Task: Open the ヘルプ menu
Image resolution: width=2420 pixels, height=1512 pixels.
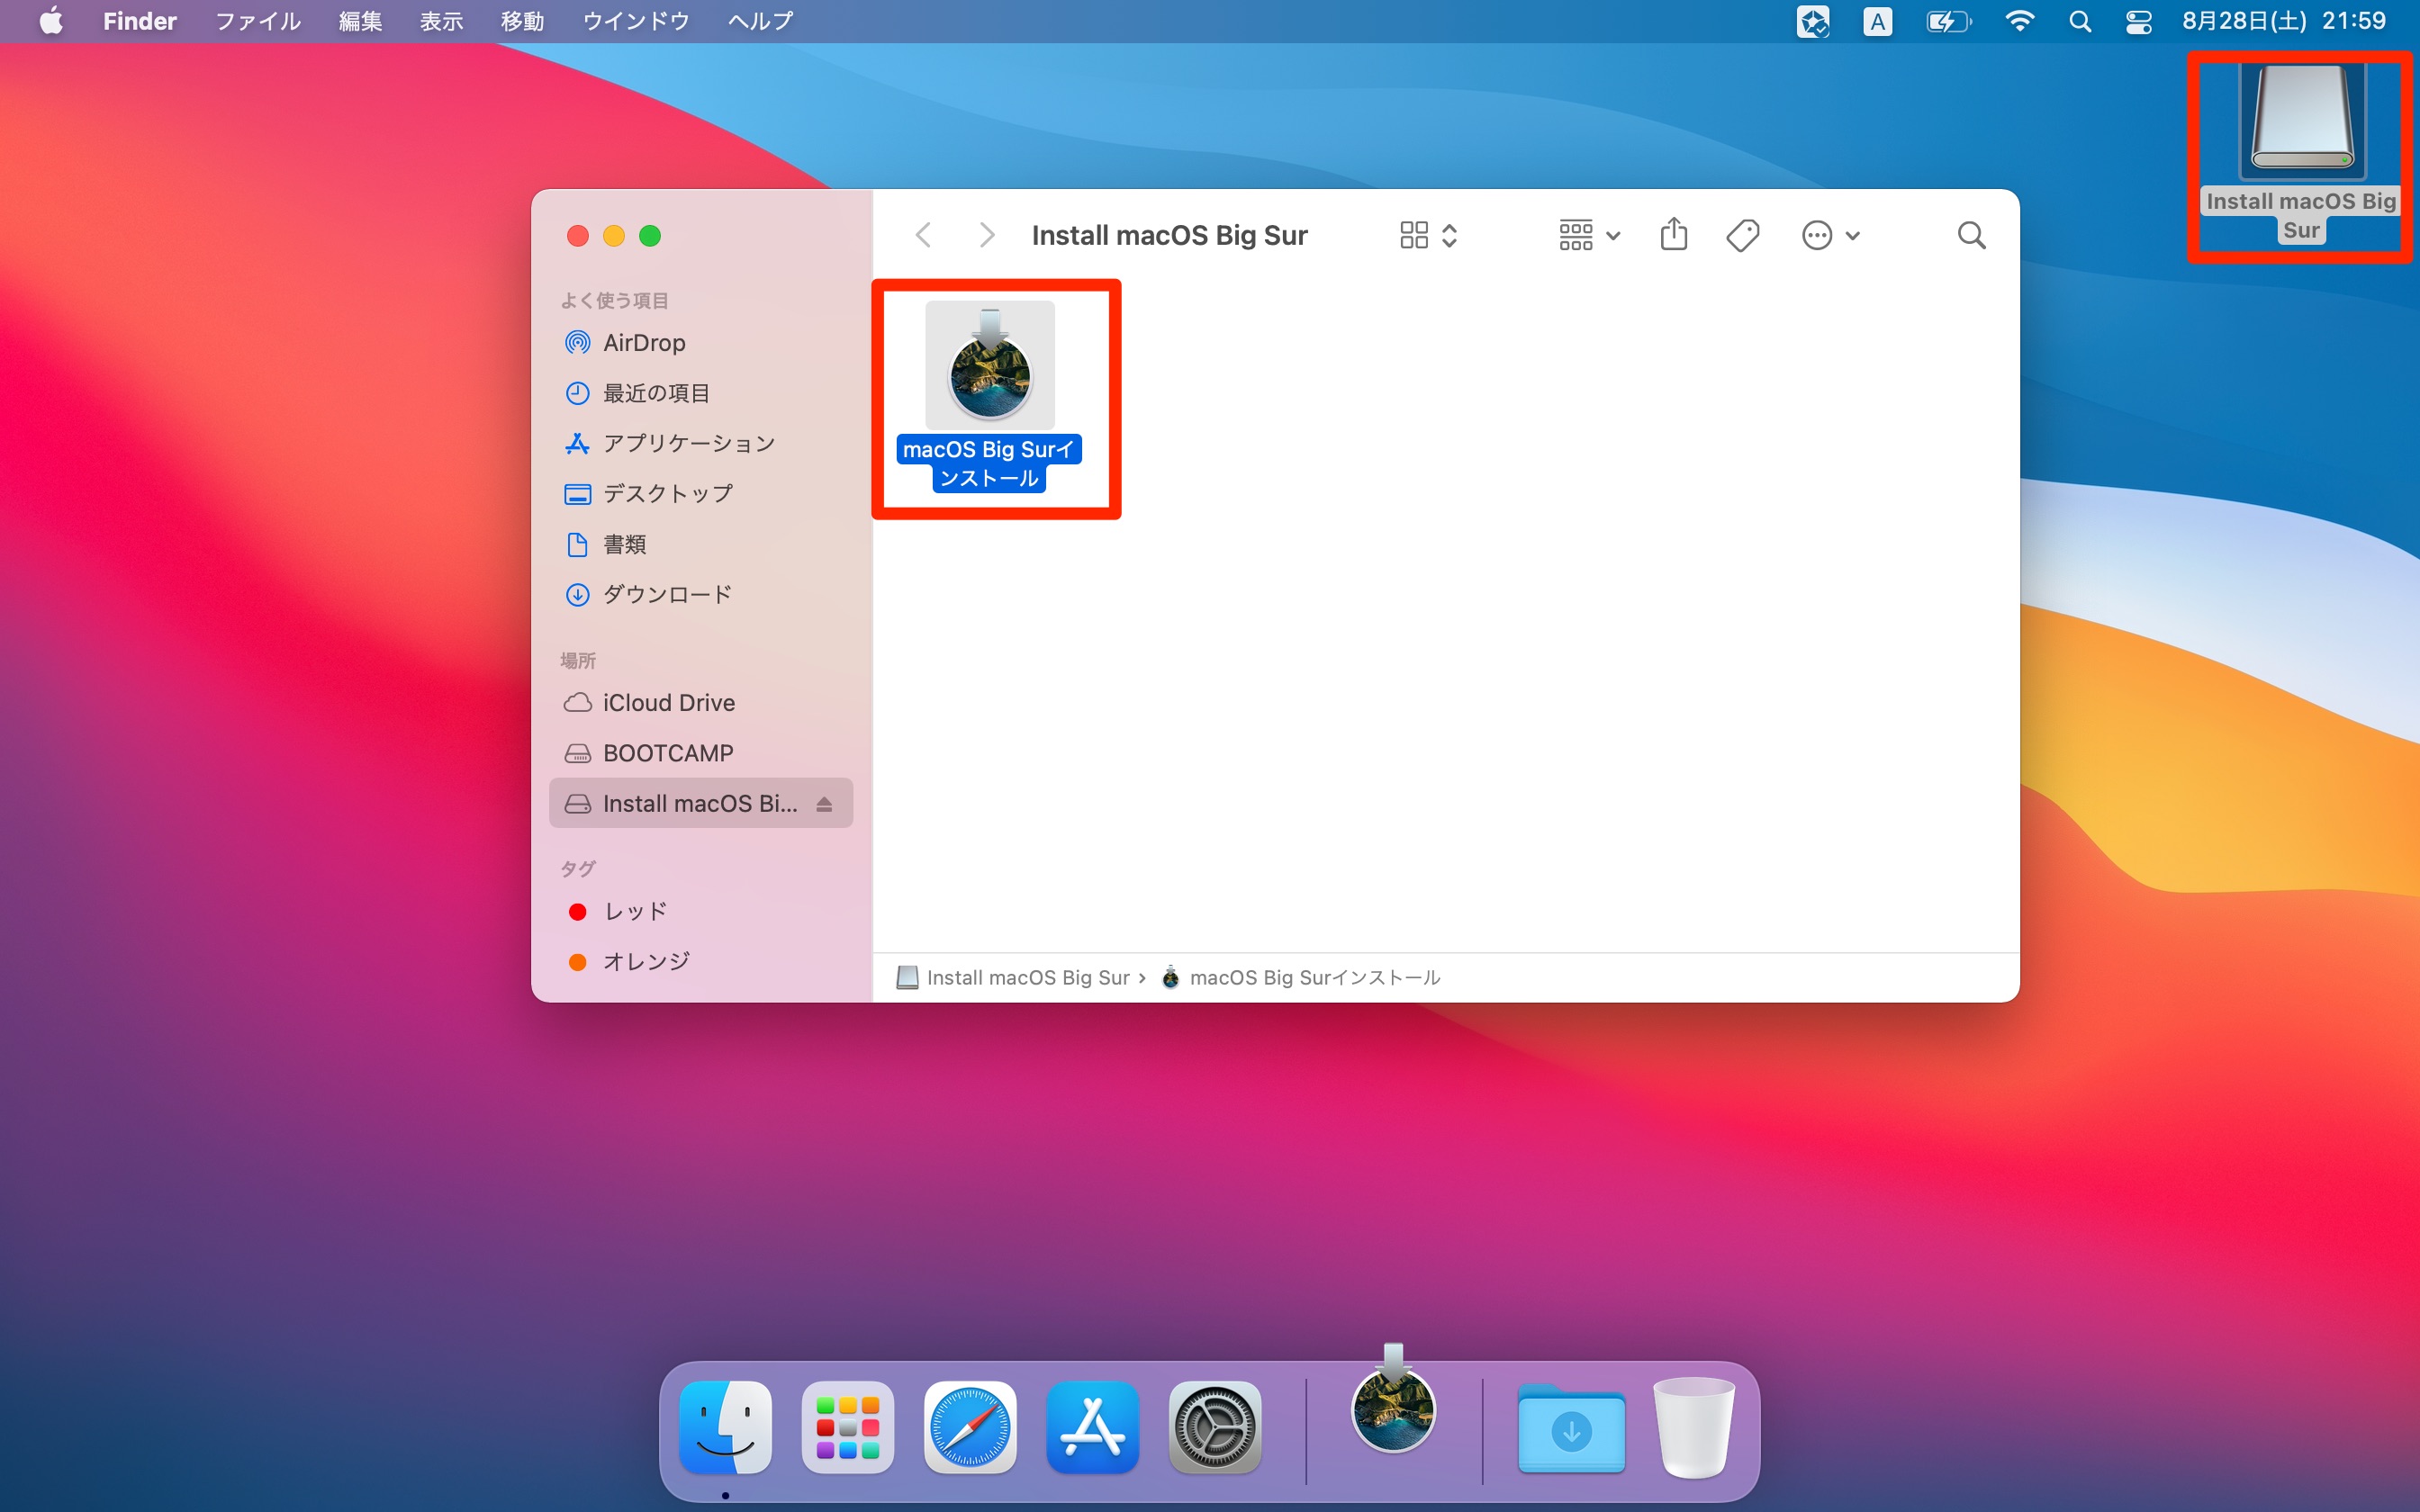Action: [760, 21]
